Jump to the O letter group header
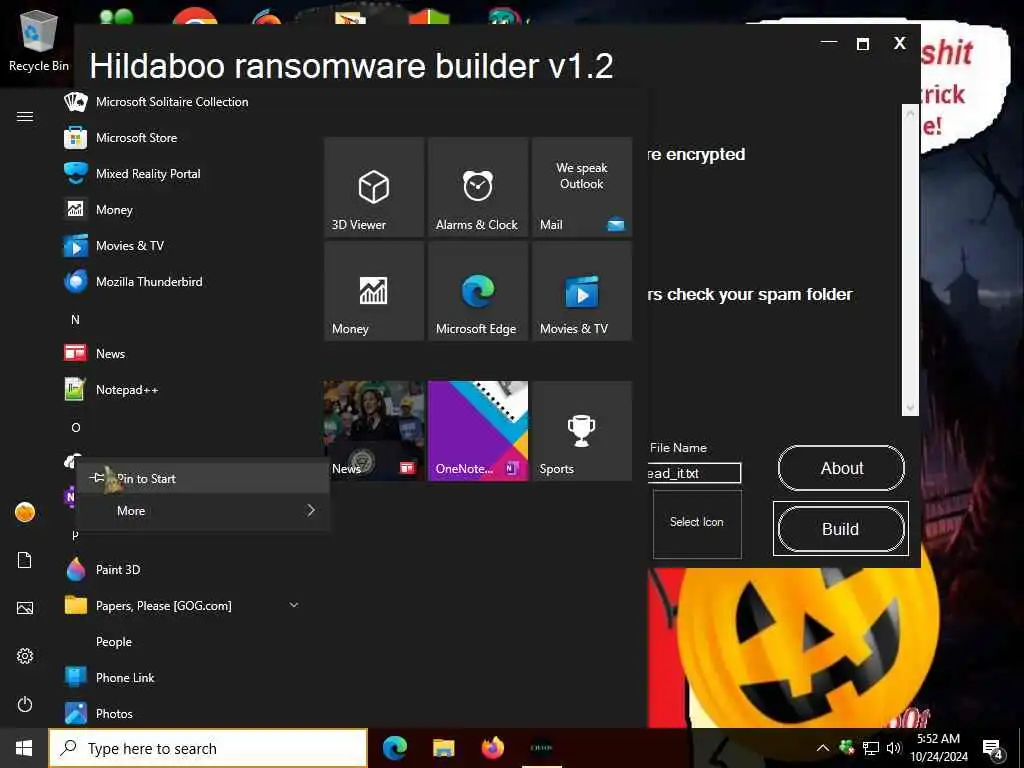 coord(76,428)
